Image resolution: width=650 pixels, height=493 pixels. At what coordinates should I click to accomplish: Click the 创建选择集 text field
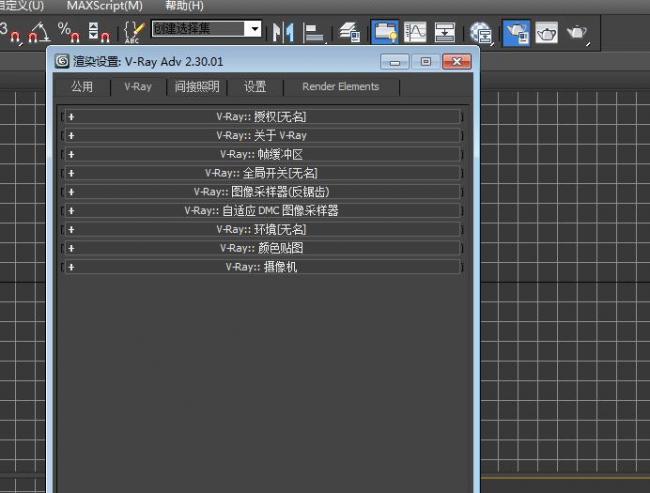click(198, 29)
